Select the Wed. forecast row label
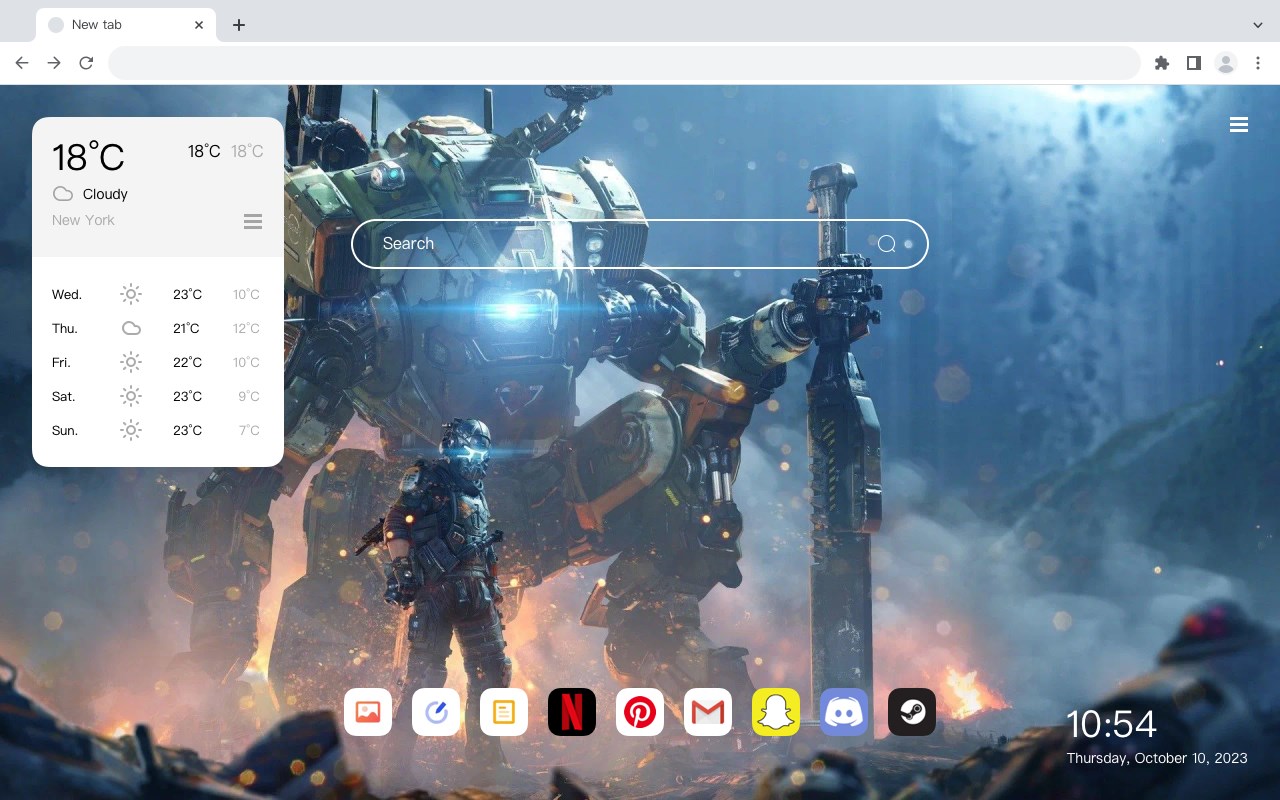Screen dimensions: 1280x800 point(67,294)
